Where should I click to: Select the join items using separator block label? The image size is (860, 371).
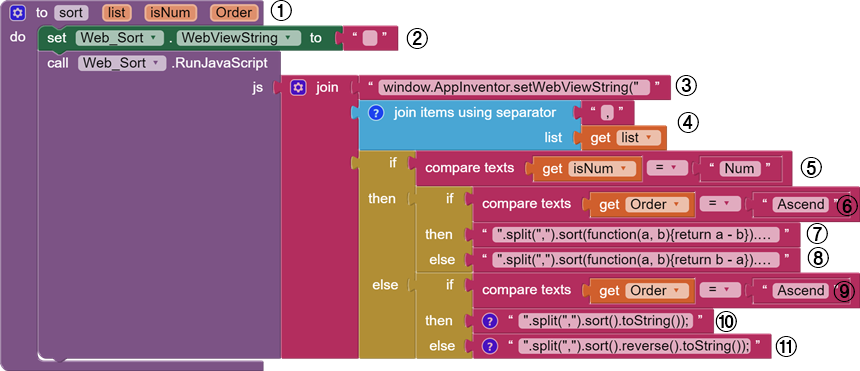click(475, 113)
